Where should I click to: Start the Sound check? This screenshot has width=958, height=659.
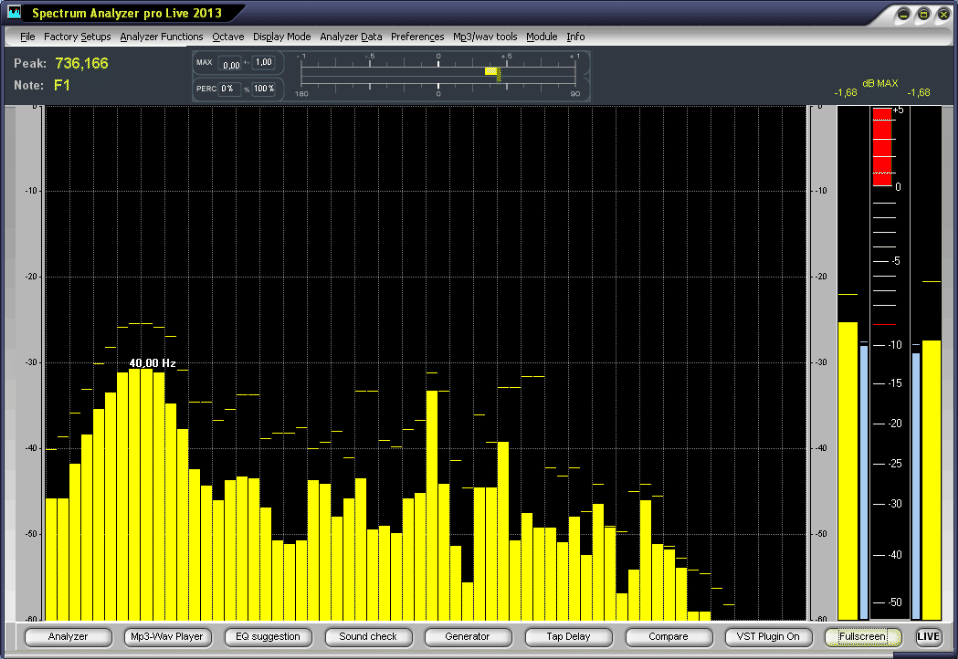[368, 636]
